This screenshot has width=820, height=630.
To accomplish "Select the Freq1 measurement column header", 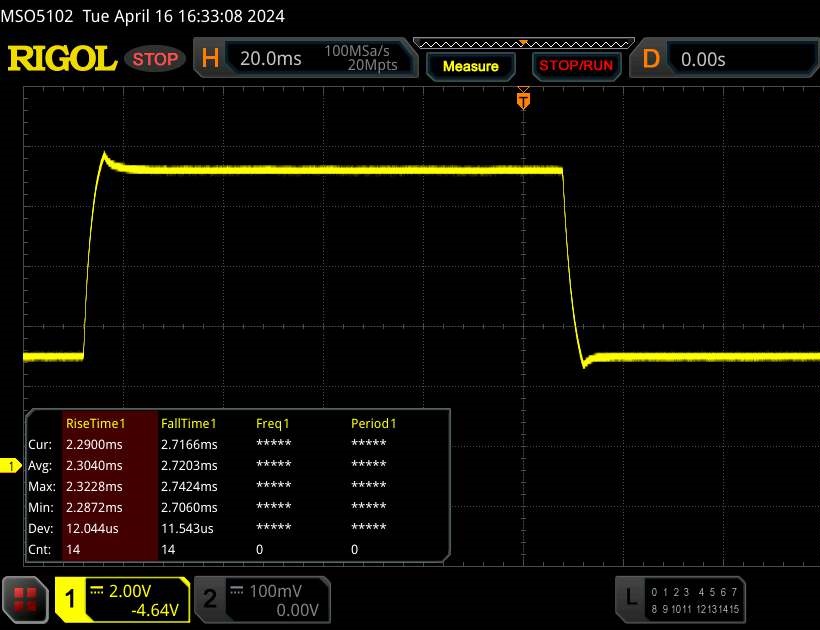I will coord(272,423).
